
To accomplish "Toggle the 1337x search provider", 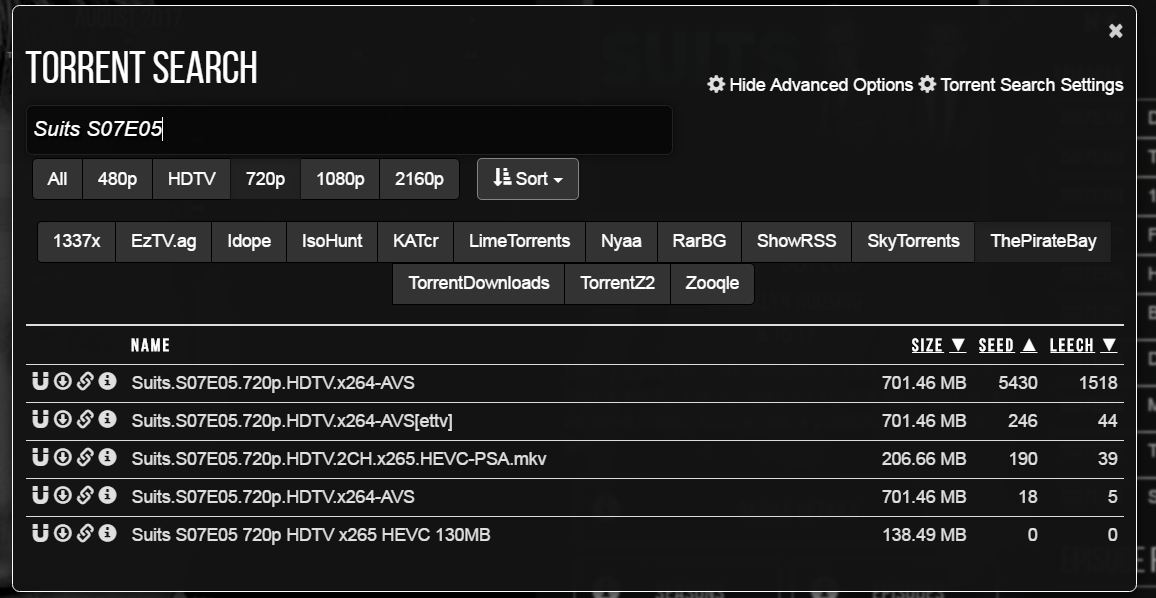I will point(77,242).
